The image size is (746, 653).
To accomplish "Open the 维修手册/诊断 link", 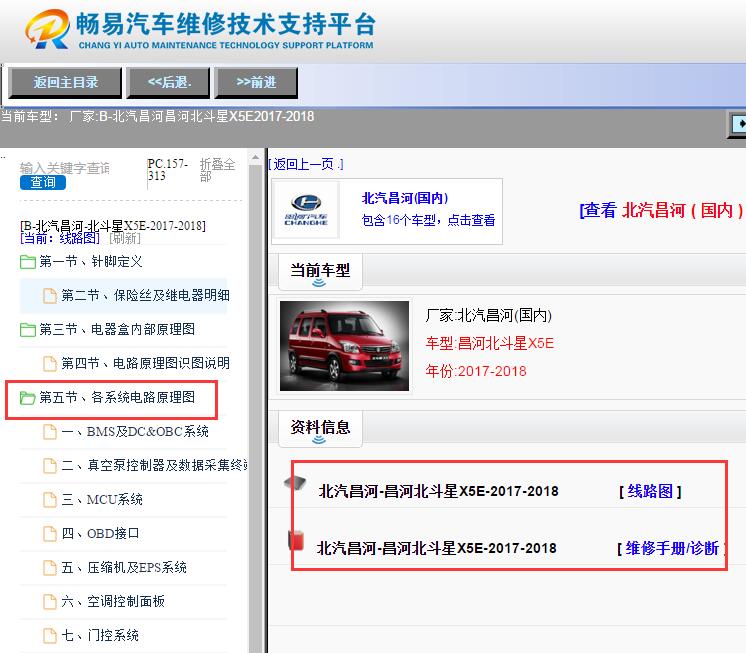I will [672, 548].
